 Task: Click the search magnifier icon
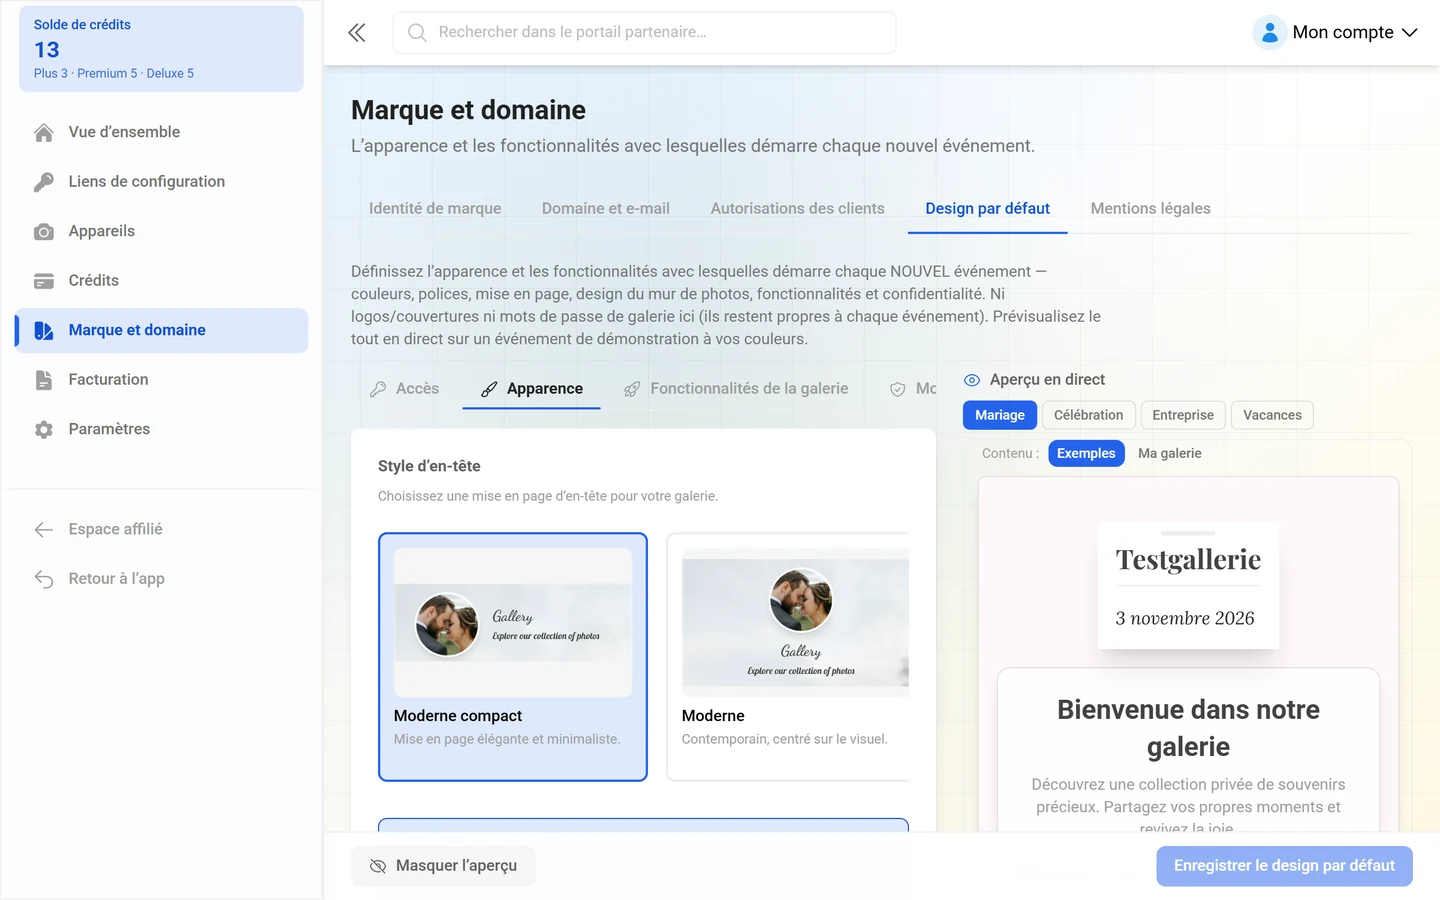pyautogui.click(x=417, y=33)
